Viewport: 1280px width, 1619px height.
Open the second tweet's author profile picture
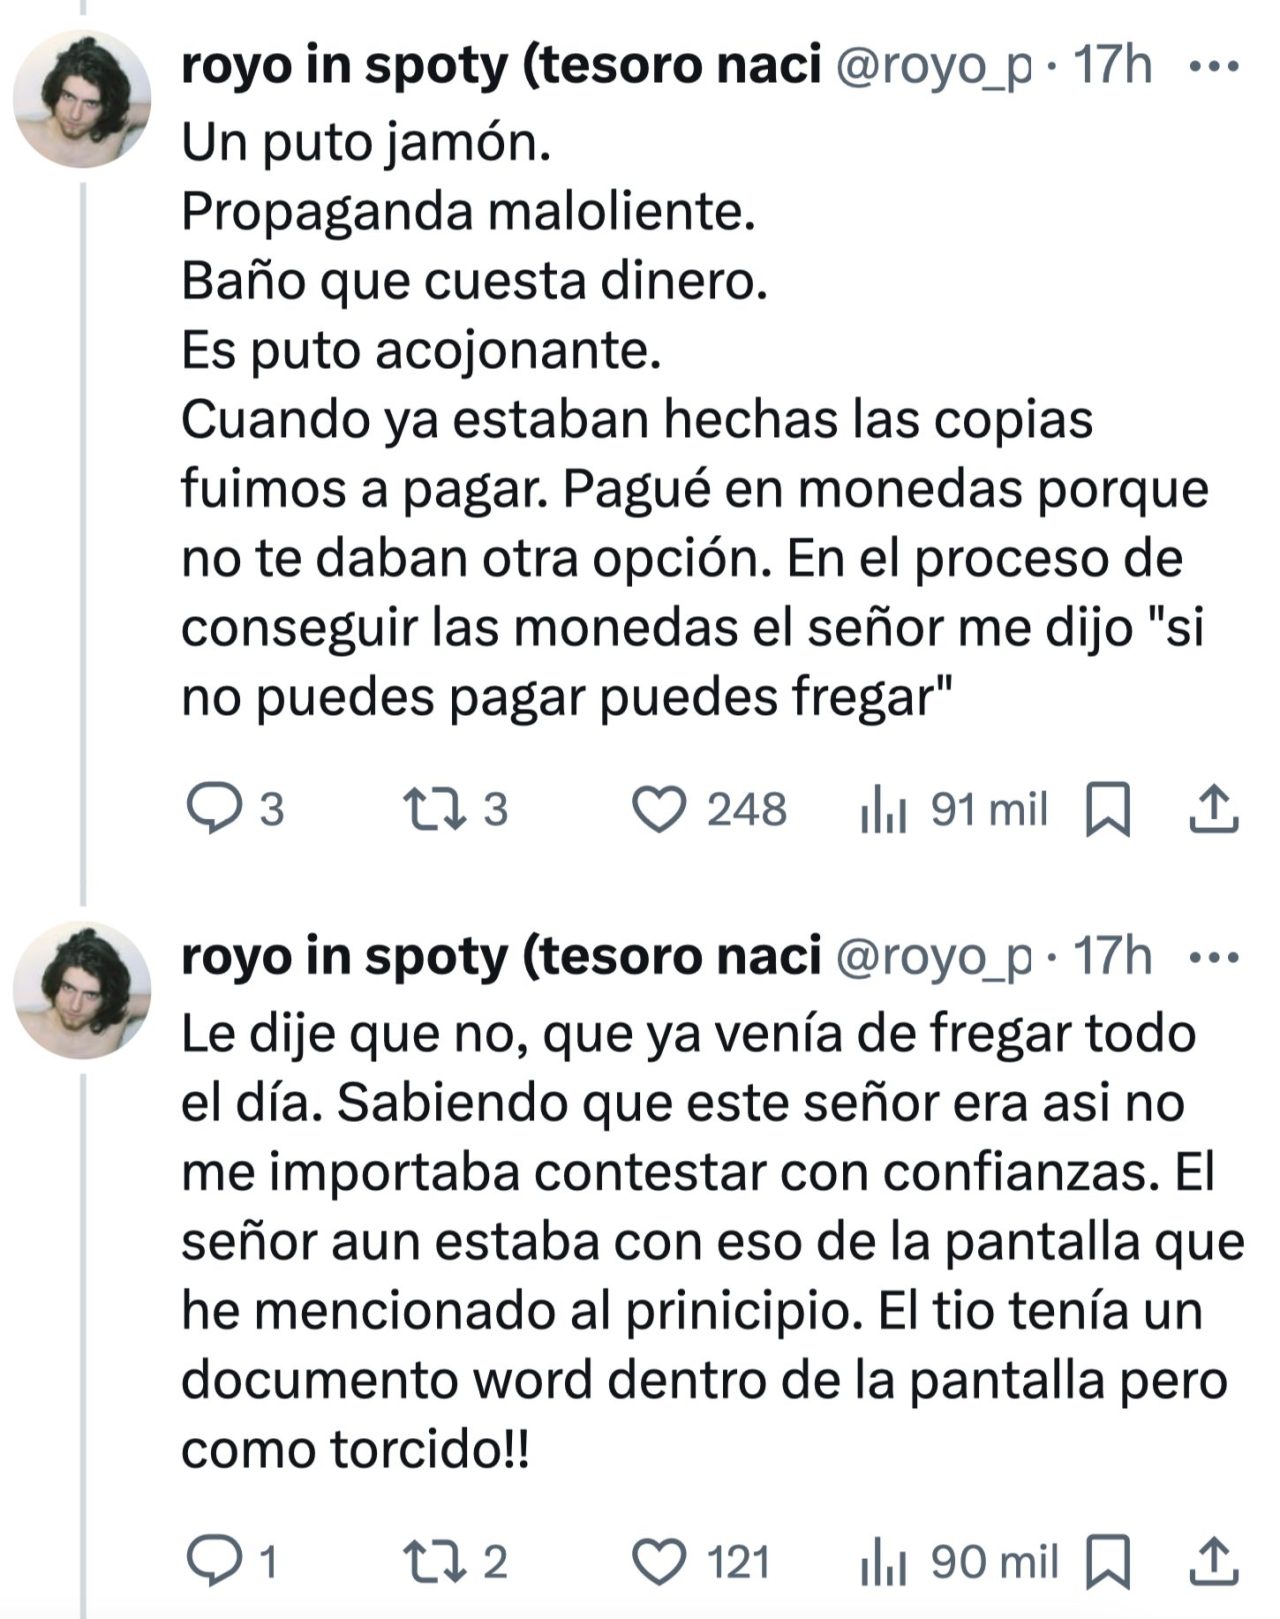coord(82,990)
